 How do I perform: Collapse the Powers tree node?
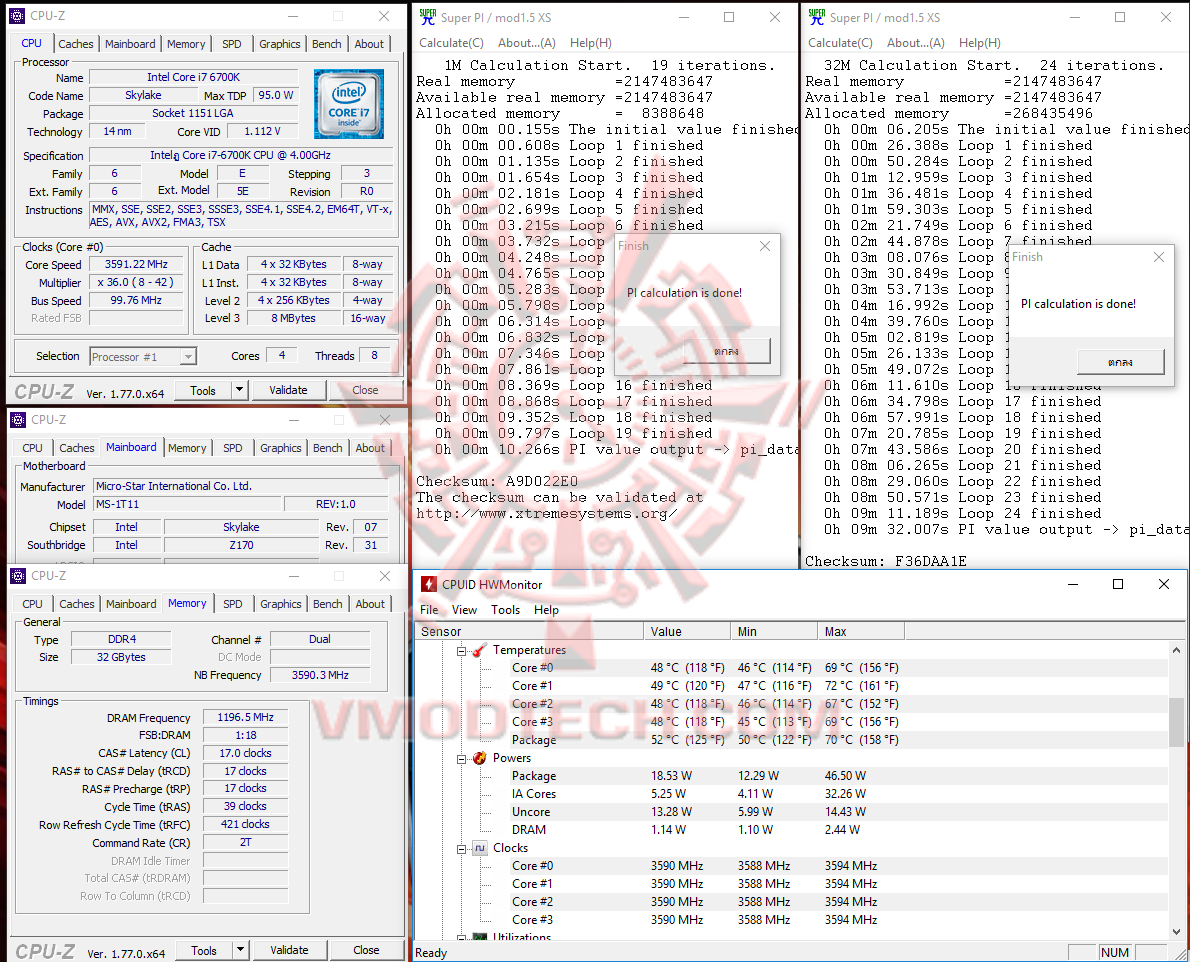click(x=461, y=759)
